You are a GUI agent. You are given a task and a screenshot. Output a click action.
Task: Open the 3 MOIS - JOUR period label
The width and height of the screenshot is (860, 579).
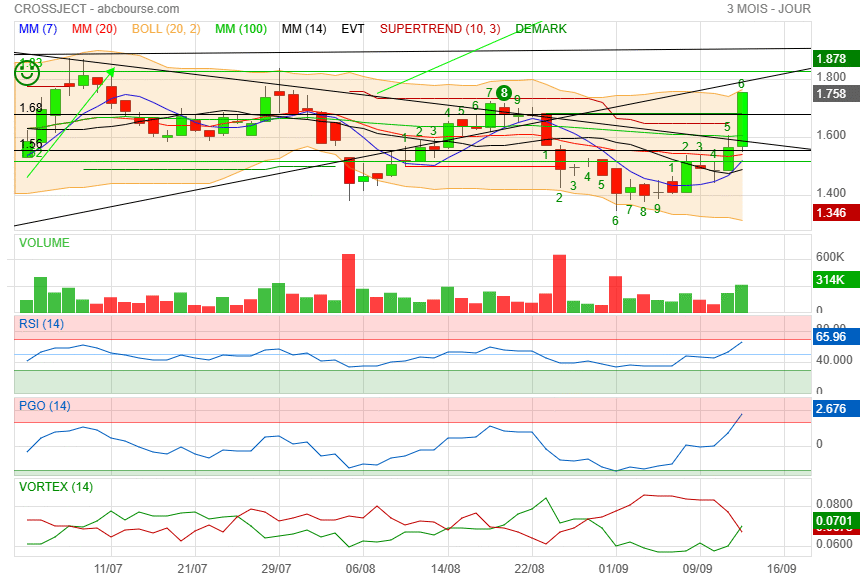coord(768,9)
